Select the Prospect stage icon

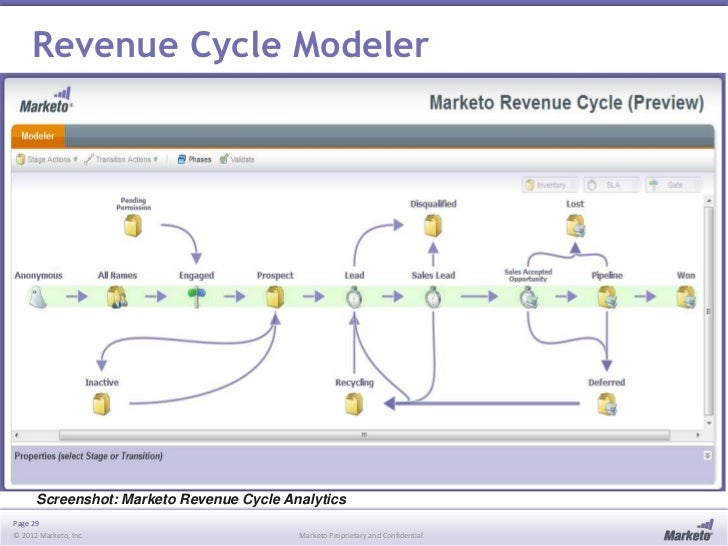tap(275, 297)
